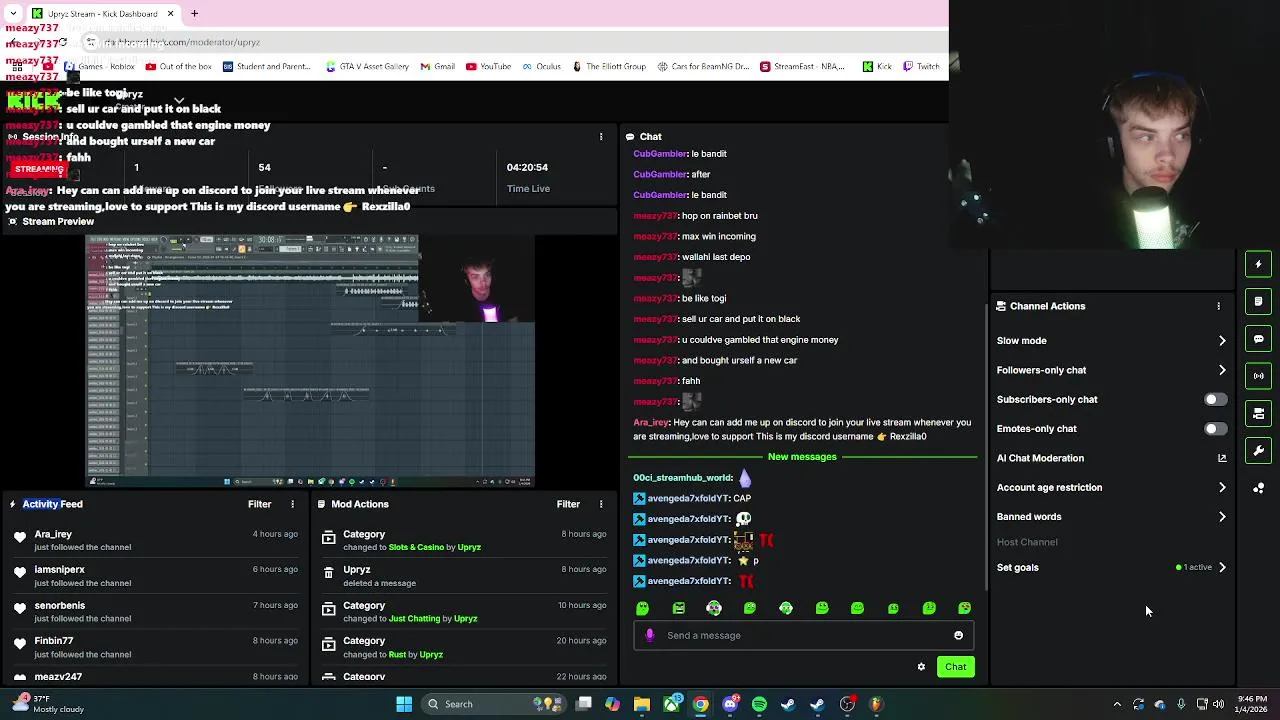This screenshot has height=720, width=1280.
Task: Insert the last green emote with colorful face
Action: [x=965, y=608]
